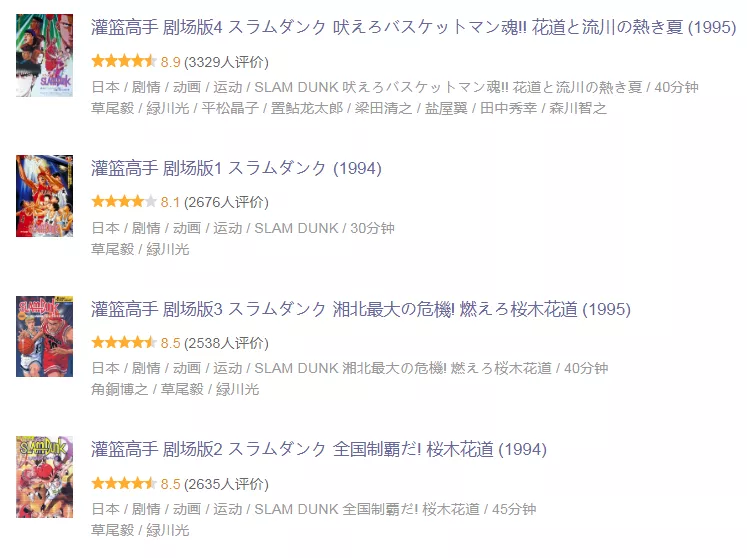Open the 灌篮高手 剧场版4 poster thumbnail
The width and height of the screenshot is (747, 558).
[x=44, y=55]
